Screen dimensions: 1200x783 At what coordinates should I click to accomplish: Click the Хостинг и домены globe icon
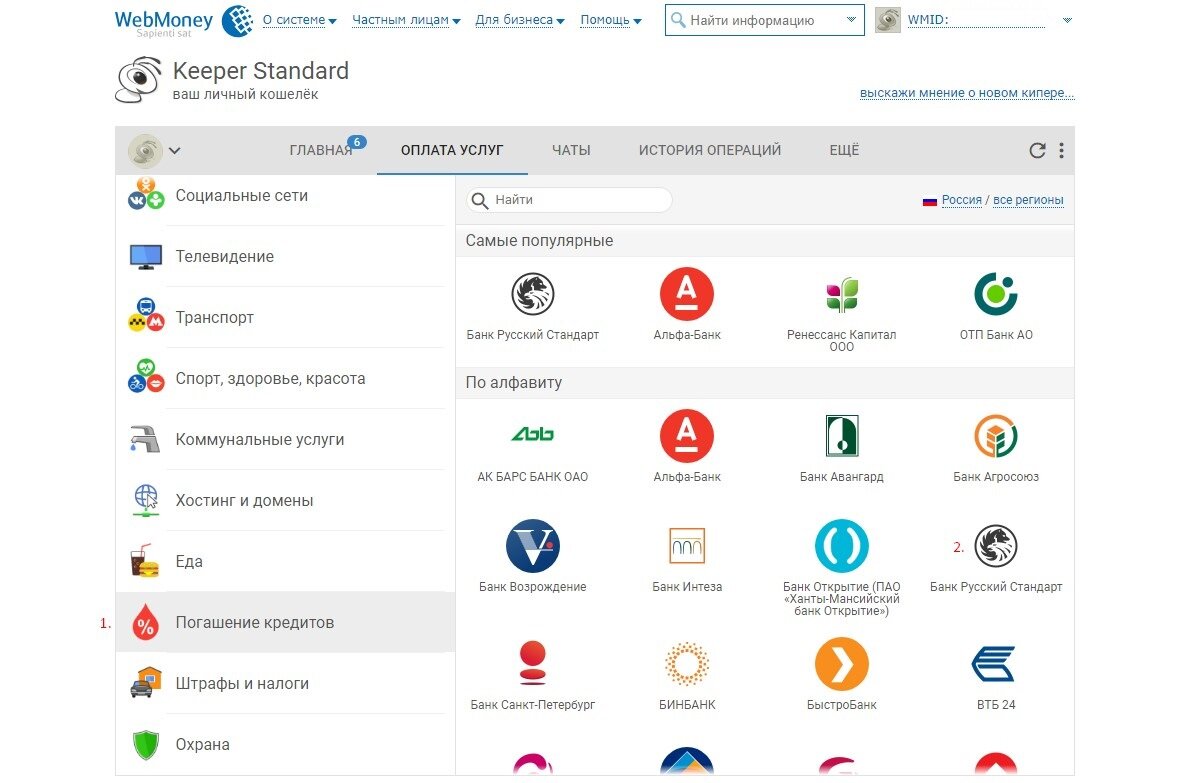(x=146, y=500)
